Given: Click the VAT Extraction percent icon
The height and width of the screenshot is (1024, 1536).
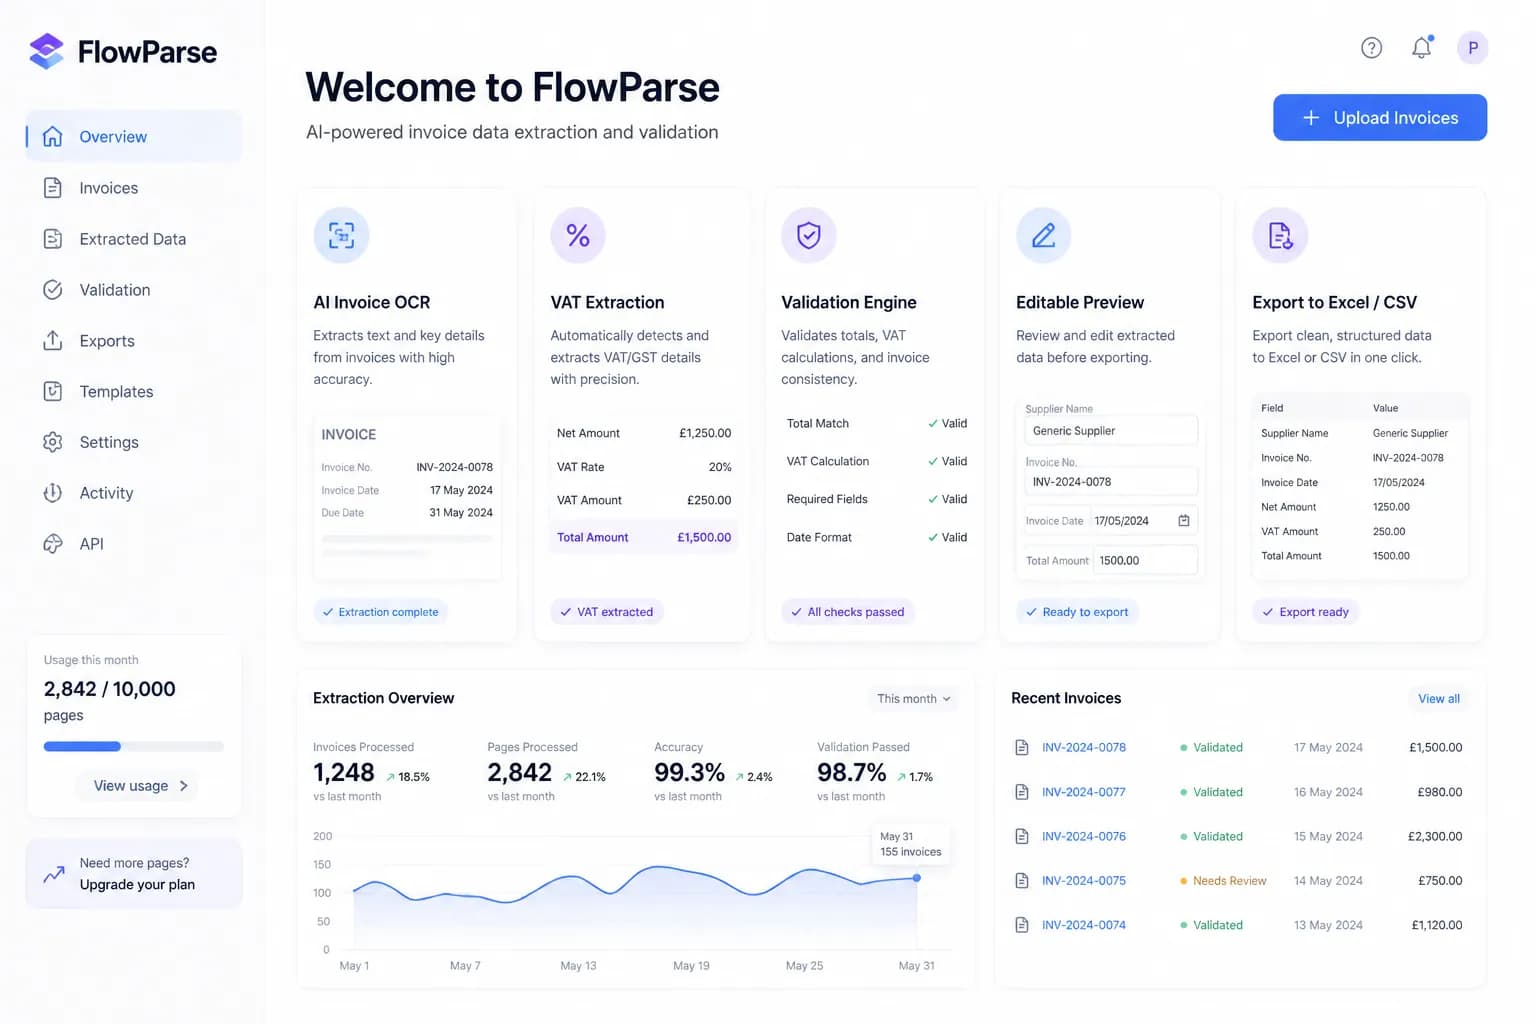Looking at the screenshot, I should click(578, 235).
